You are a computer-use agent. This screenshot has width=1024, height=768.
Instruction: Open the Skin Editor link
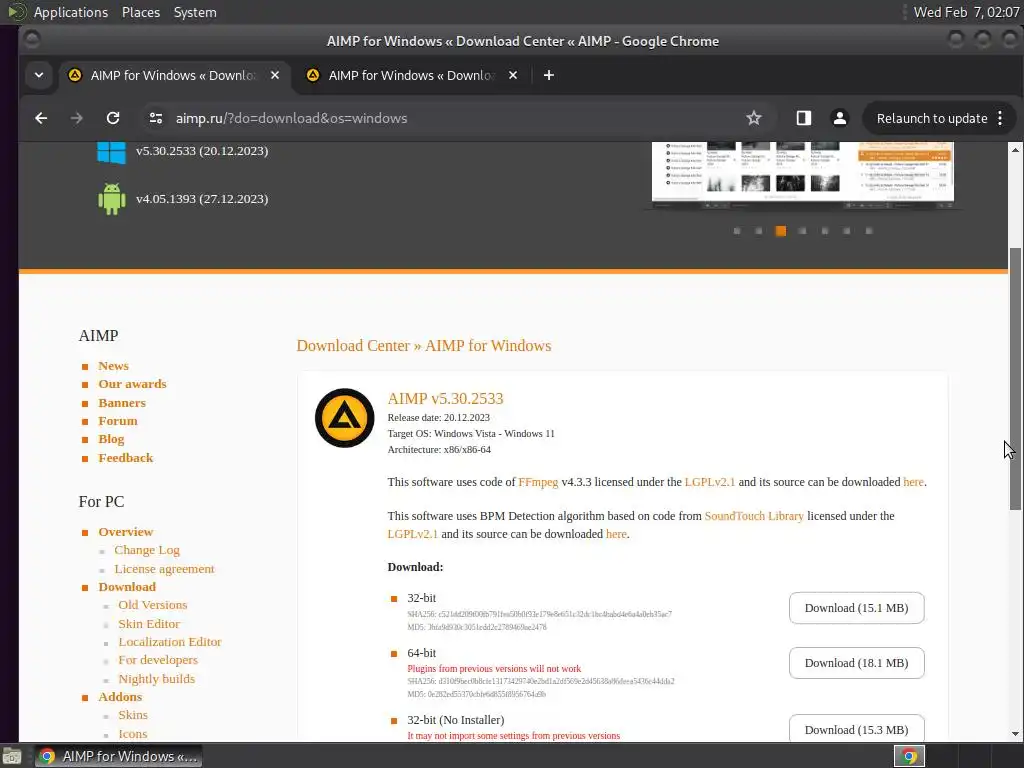149,624
